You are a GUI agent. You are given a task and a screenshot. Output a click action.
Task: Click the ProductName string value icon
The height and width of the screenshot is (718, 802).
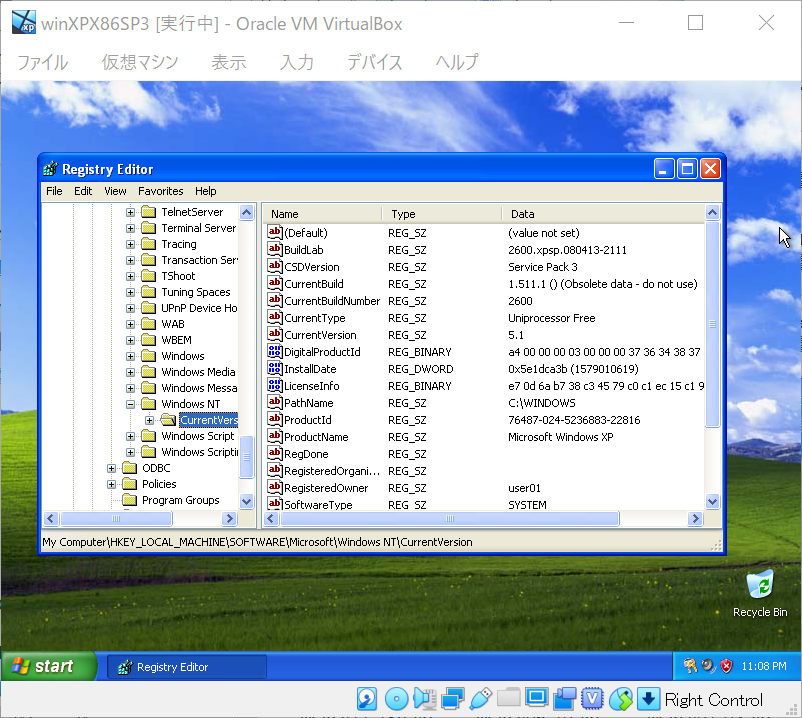pos(275,436)
